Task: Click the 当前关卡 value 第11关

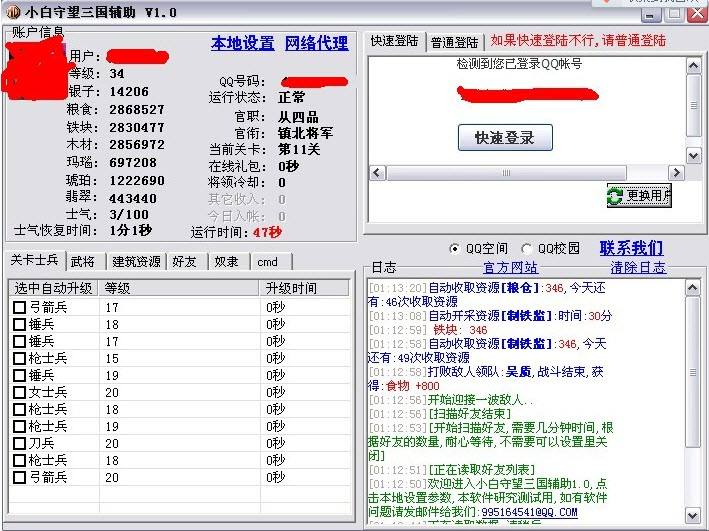Action: [x=299, y=149]
